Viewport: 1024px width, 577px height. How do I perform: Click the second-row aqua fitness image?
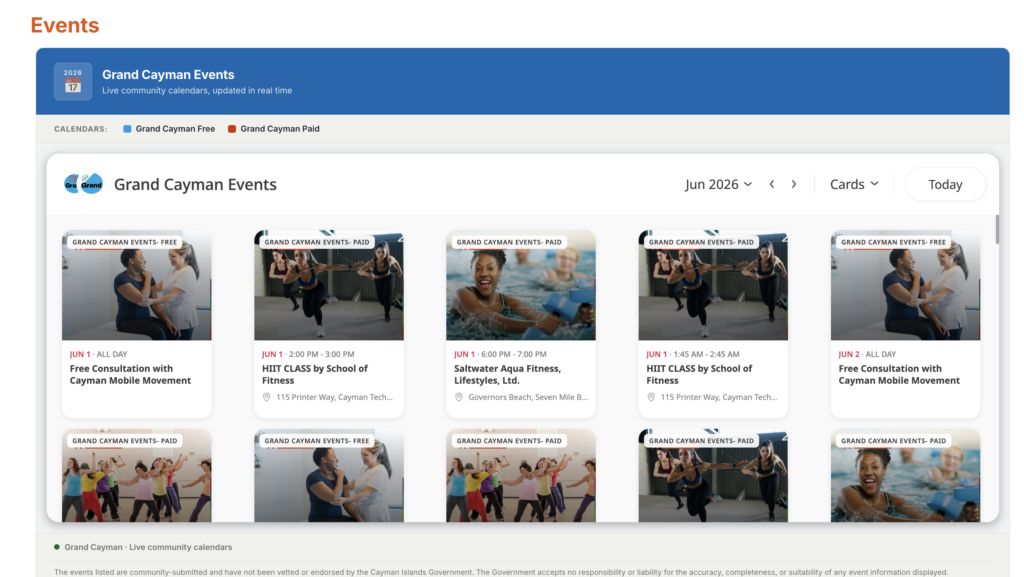(x=905, y=476)
